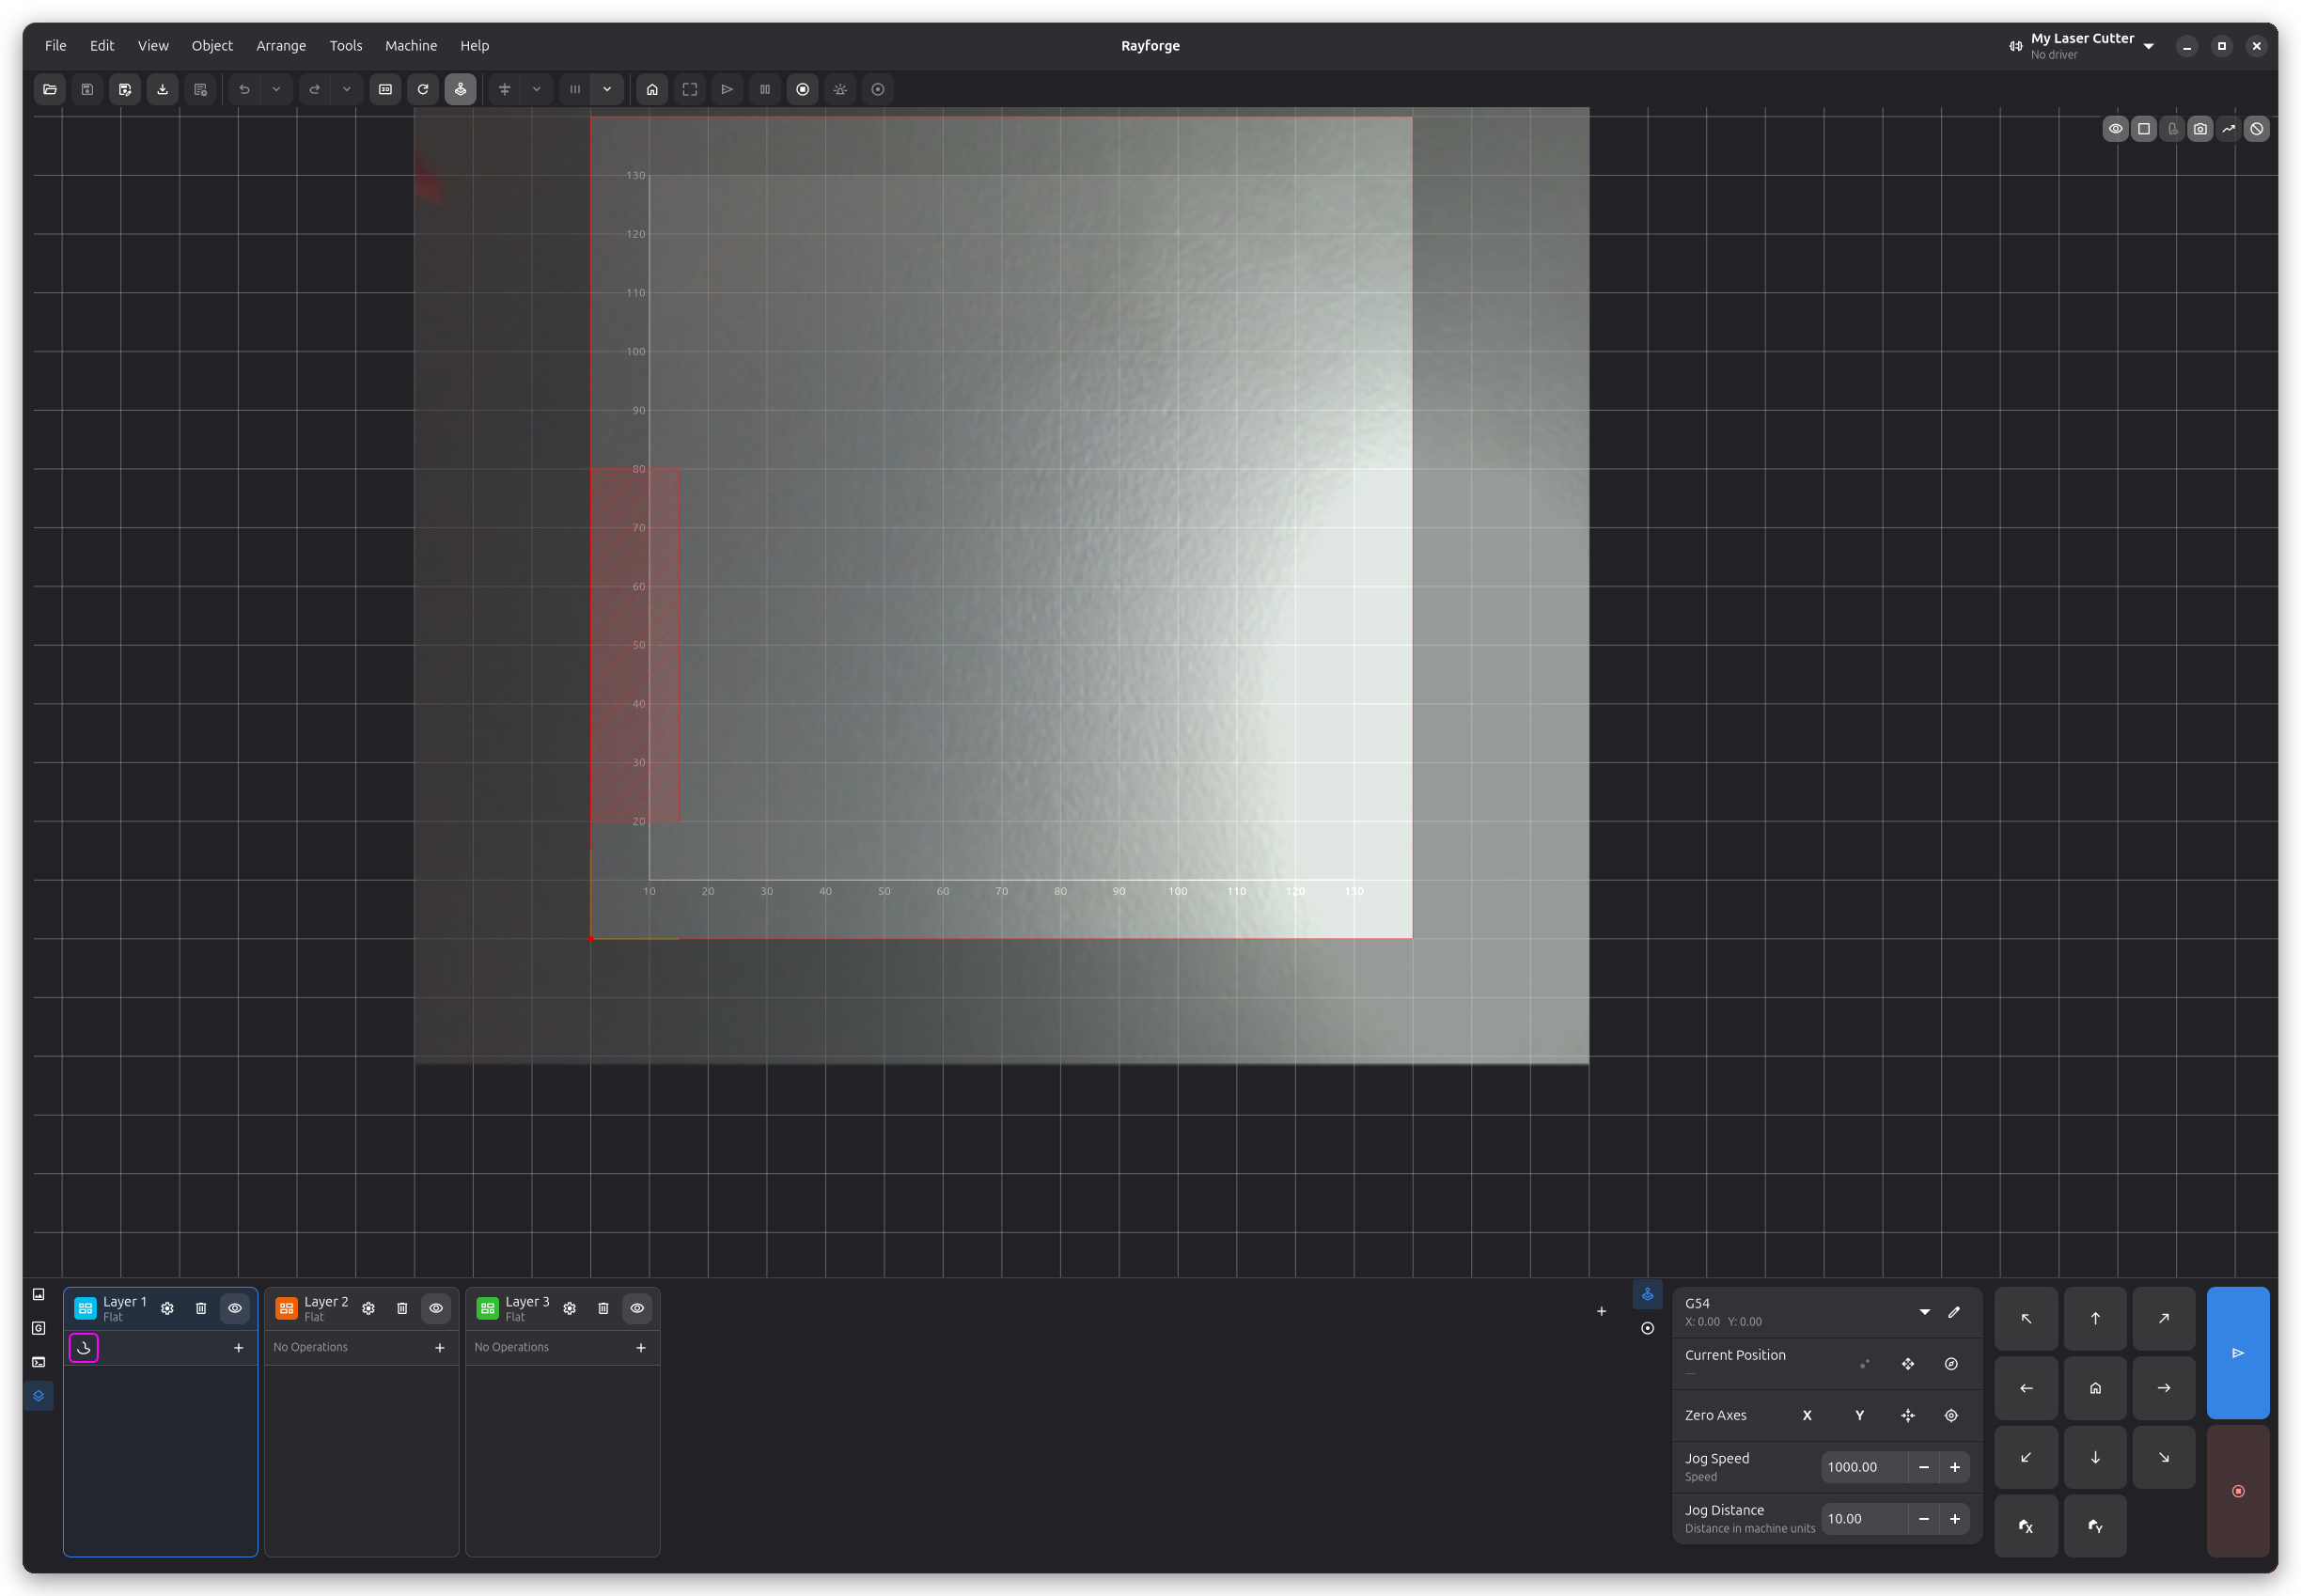Screen dimensions: 2301x1596
Task: Toggle the canvas camera image button
Action: coord(2200,129)
